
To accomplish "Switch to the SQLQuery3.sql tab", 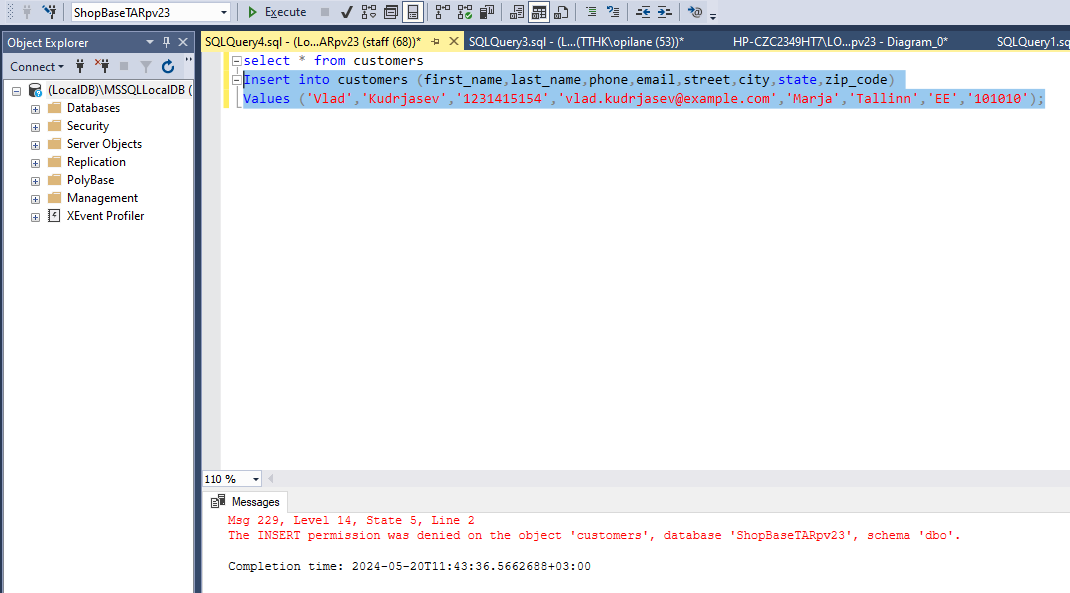I will [x=575, y=42].
